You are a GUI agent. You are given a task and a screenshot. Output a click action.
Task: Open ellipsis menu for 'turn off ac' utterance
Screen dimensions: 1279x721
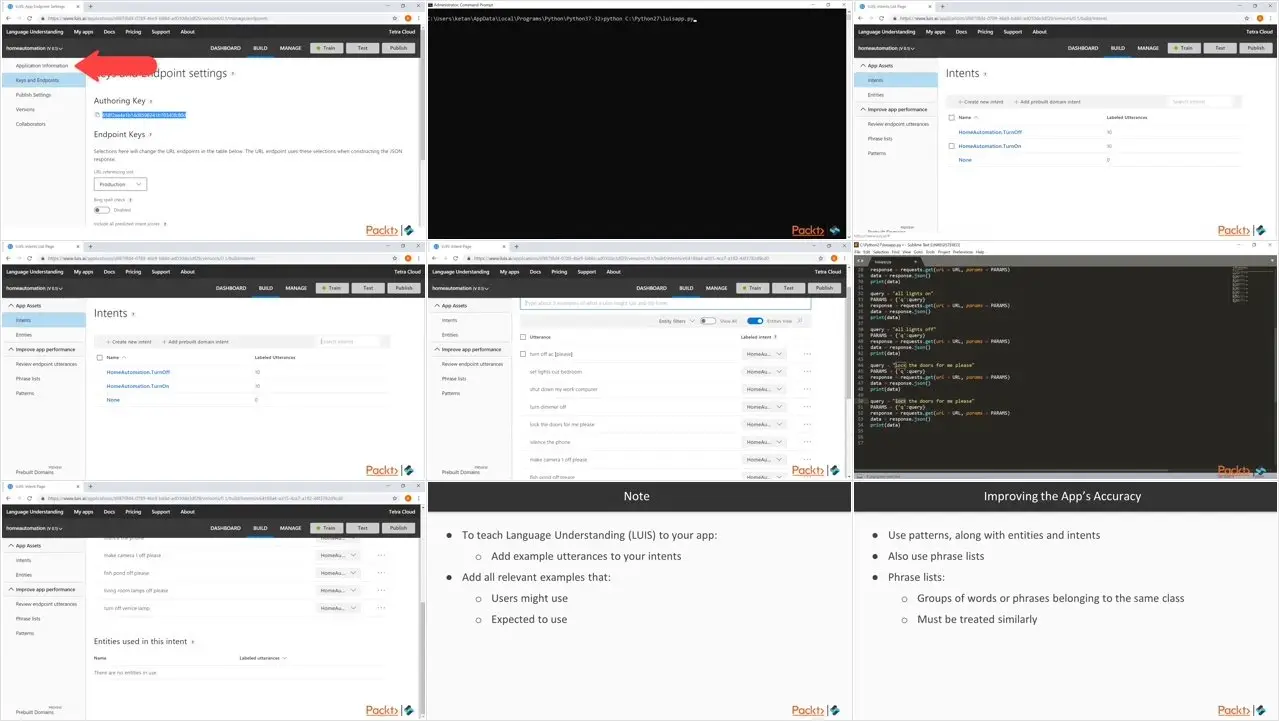[x=806, y=354]
